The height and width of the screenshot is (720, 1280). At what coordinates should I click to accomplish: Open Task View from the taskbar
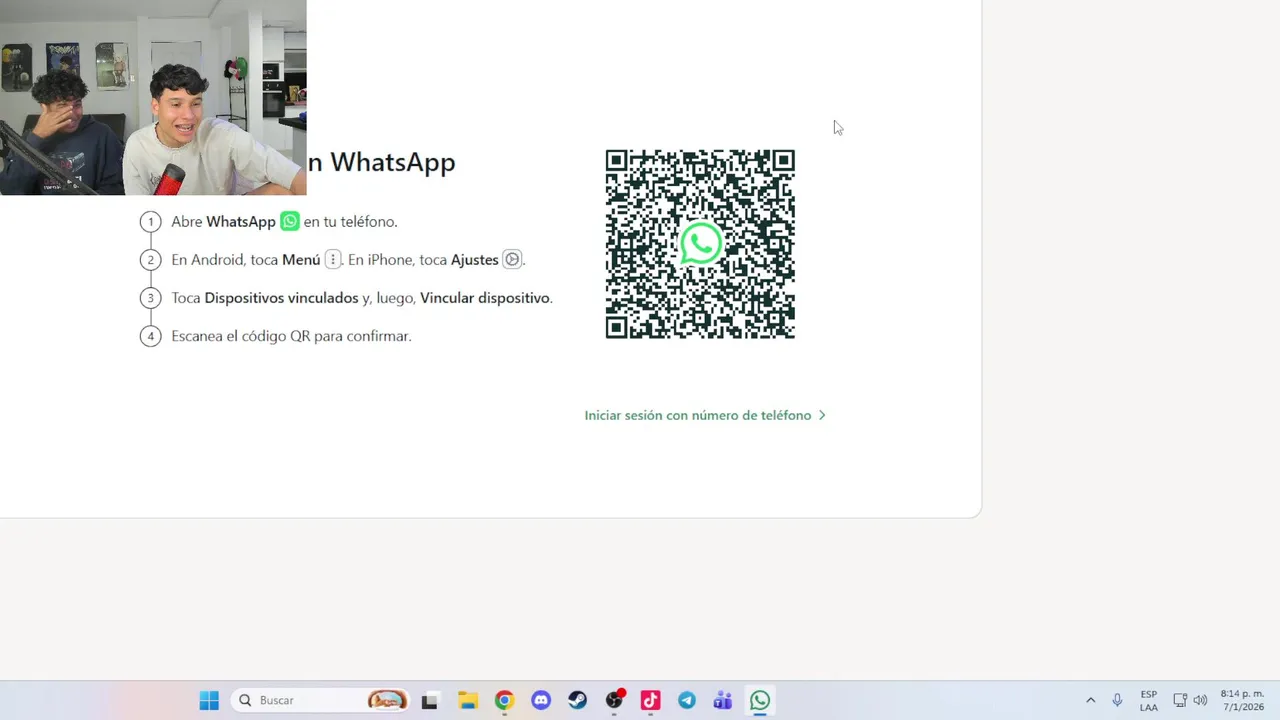coord(429,701)
